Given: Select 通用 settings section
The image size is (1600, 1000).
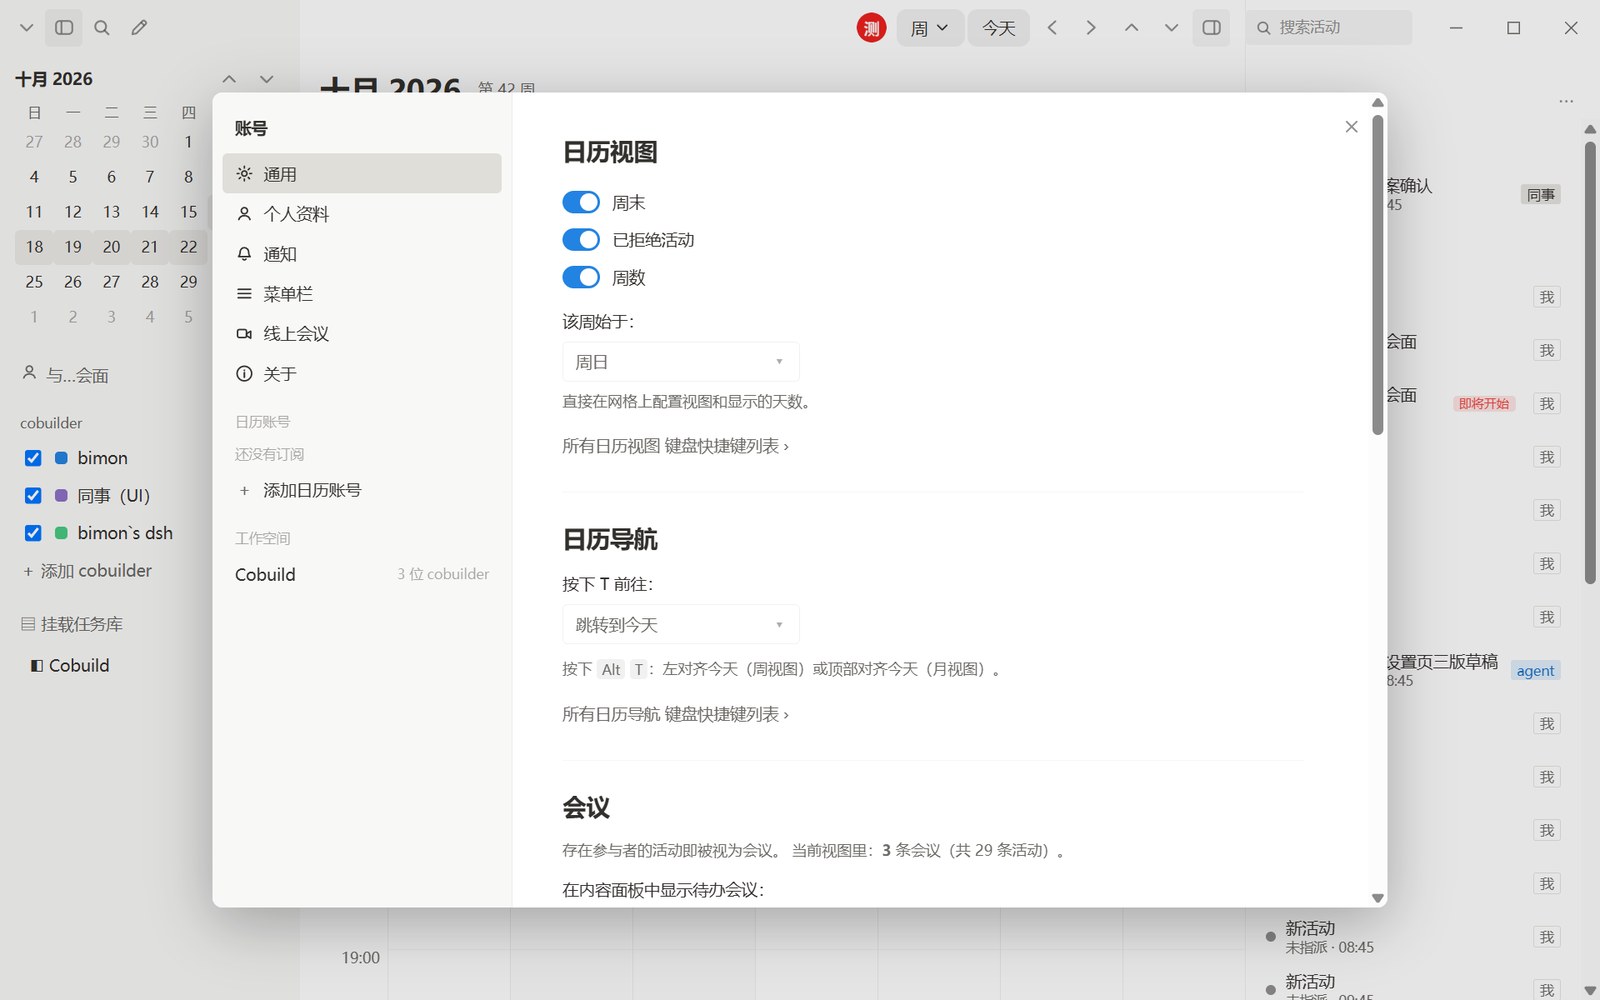Looking at the screenshot, I should 362,174.
